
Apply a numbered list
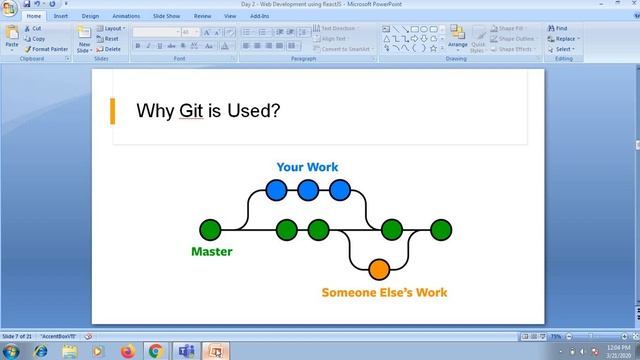(x=263, y=32)
